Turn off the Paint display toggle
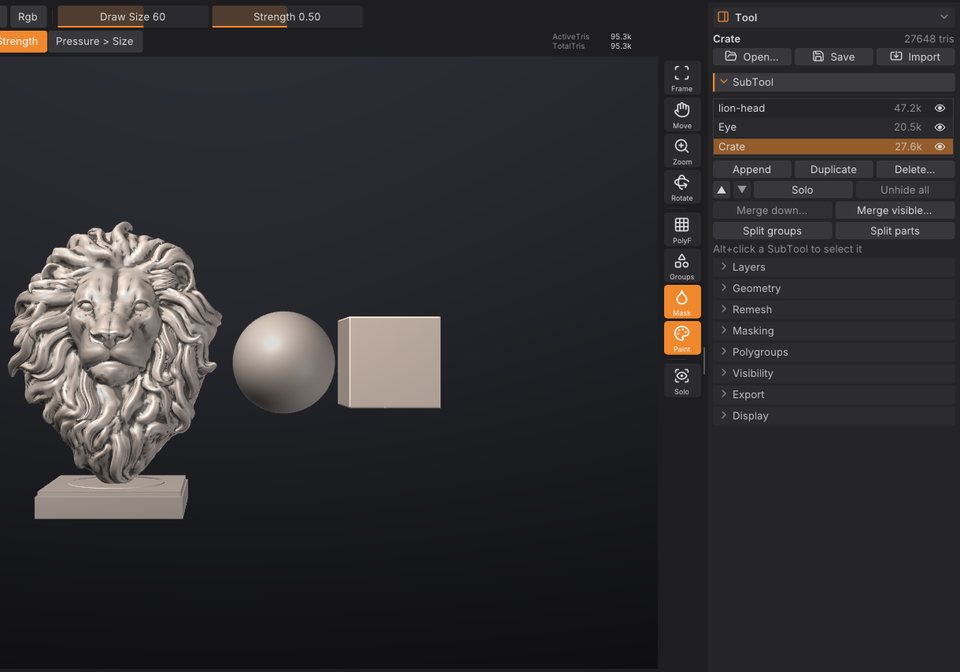The width and height of the screenshot is (960, 672). click(x=681, y=338)
